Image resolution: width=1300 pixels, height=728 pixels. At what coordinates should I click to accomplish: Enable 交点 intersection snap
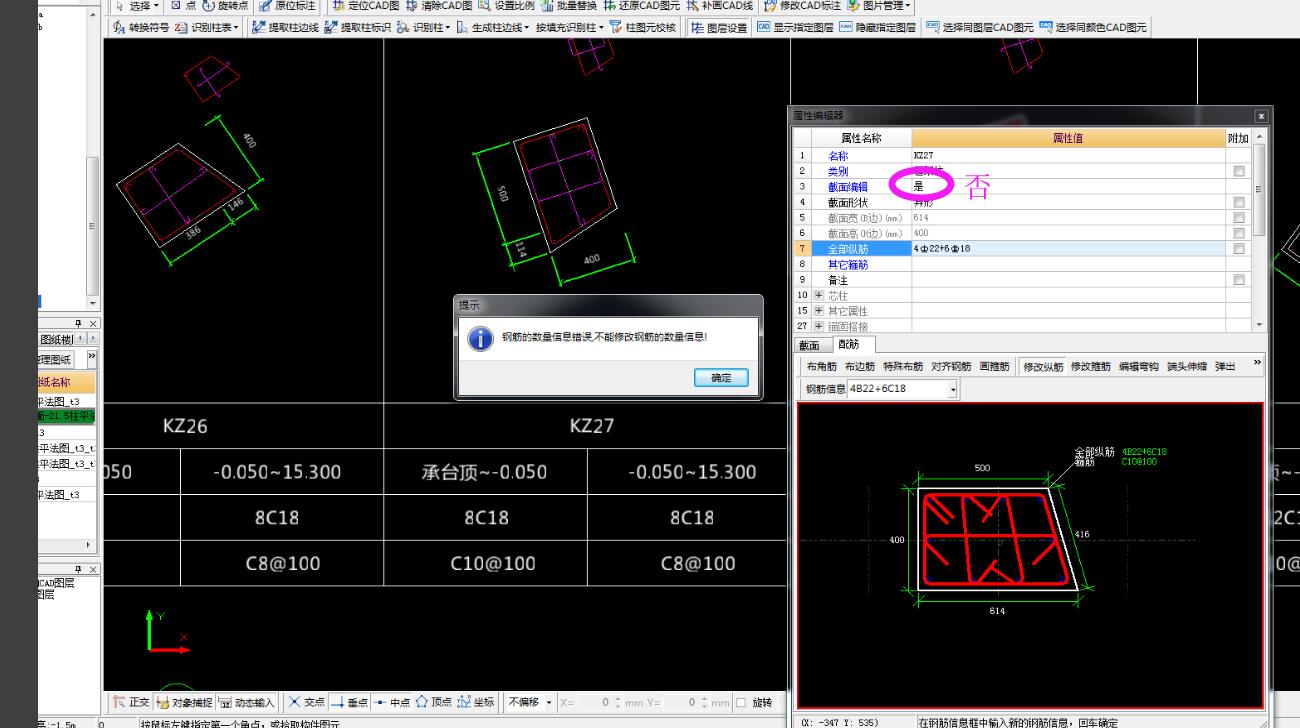coord(307,702)
